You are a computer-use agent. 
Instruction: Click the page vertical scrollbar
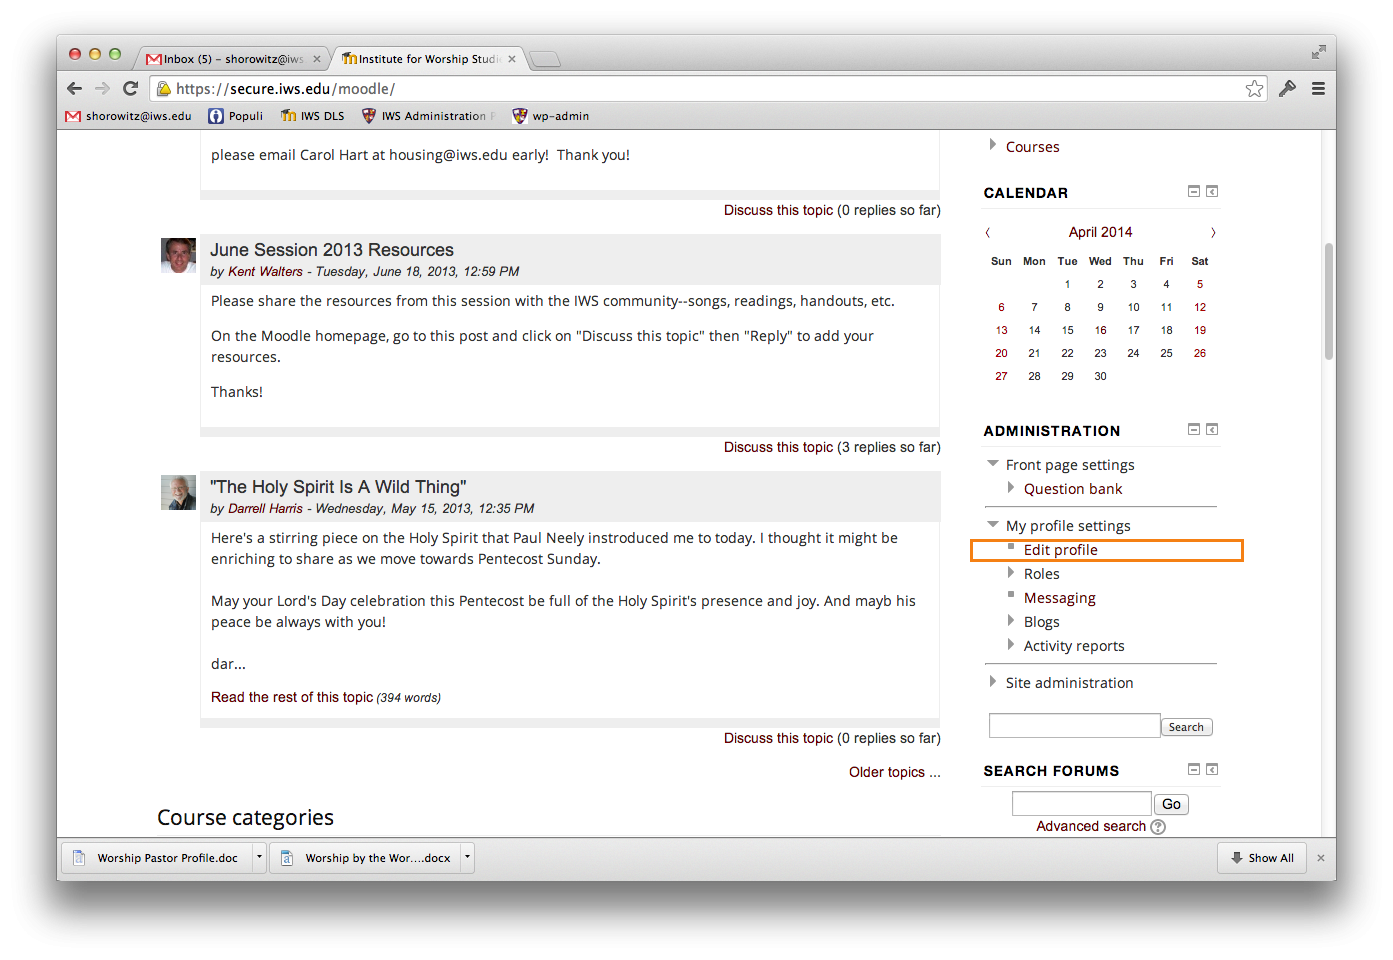click(x=1328, y=301)
